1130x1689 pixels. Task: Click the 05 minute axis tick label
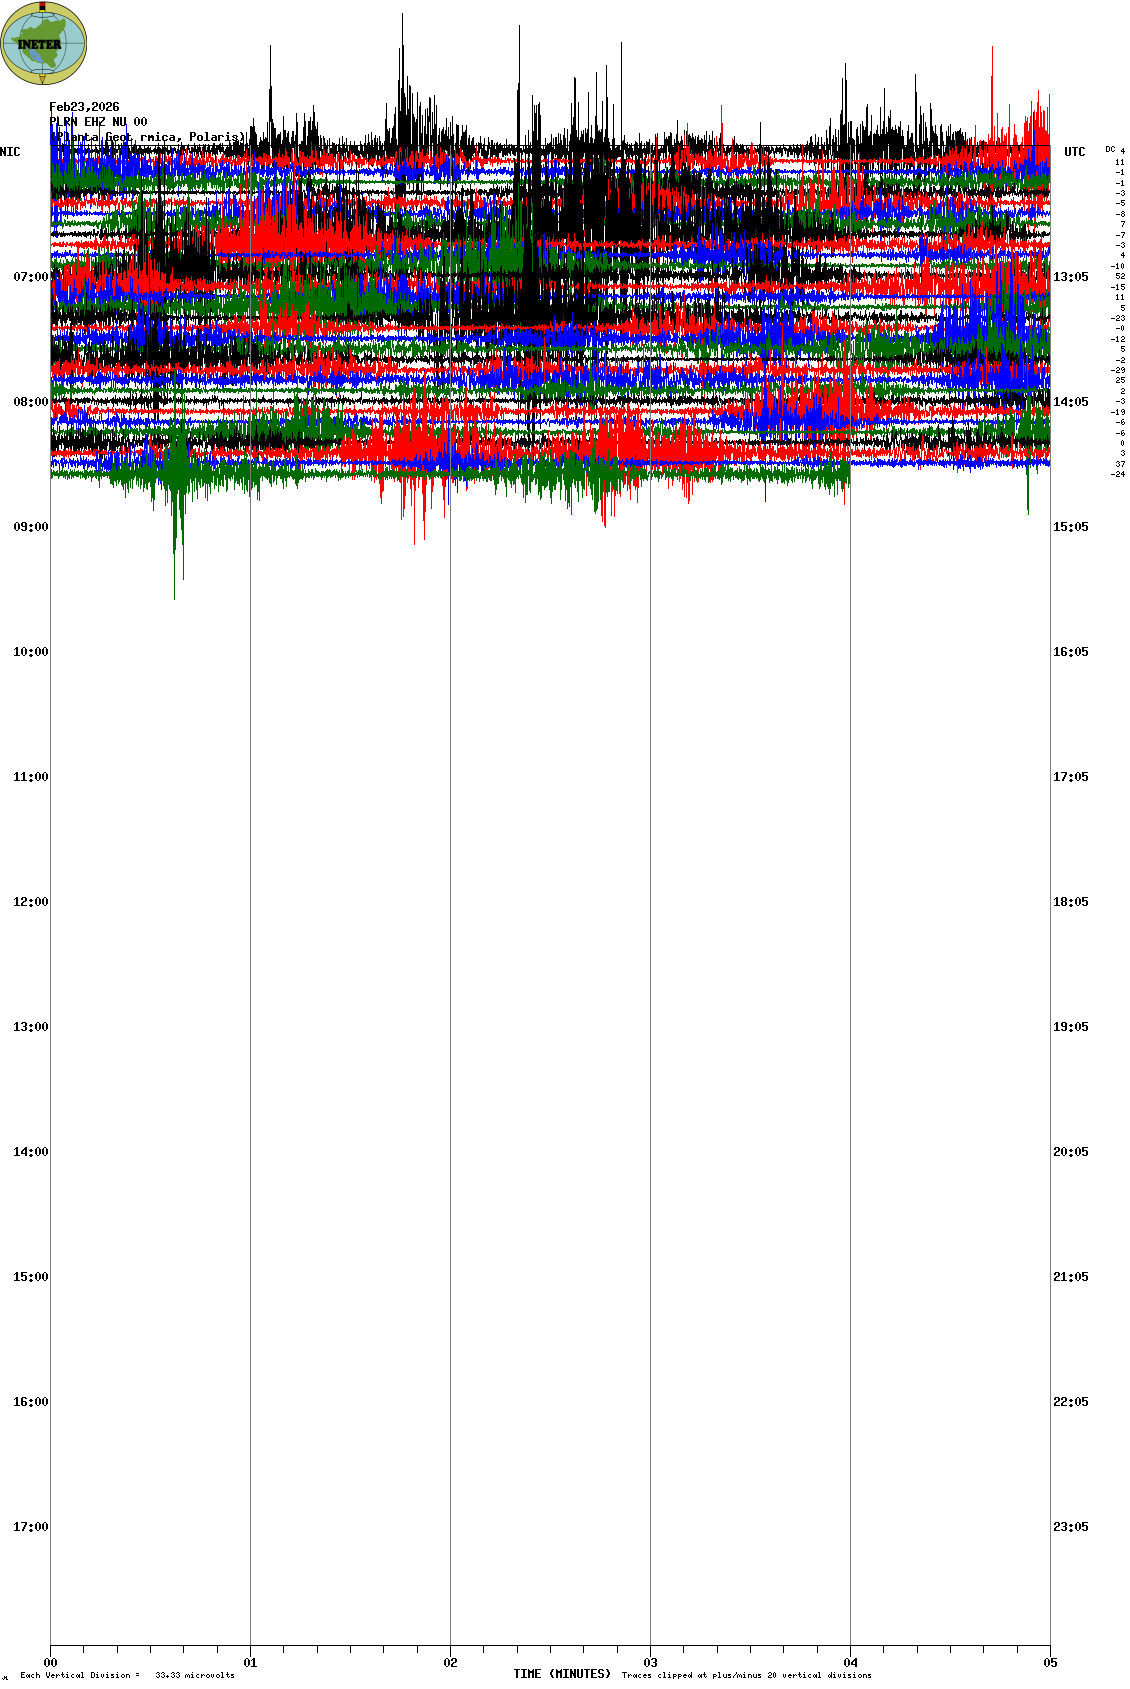[x=1050, y=1663]
